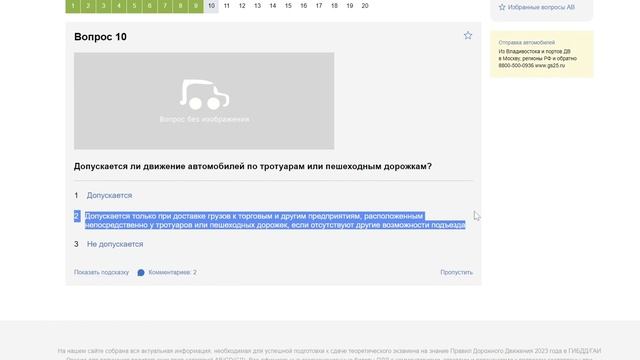Go to question 7 in the navigator
The image size is (640, 360).
click(165, 6)
